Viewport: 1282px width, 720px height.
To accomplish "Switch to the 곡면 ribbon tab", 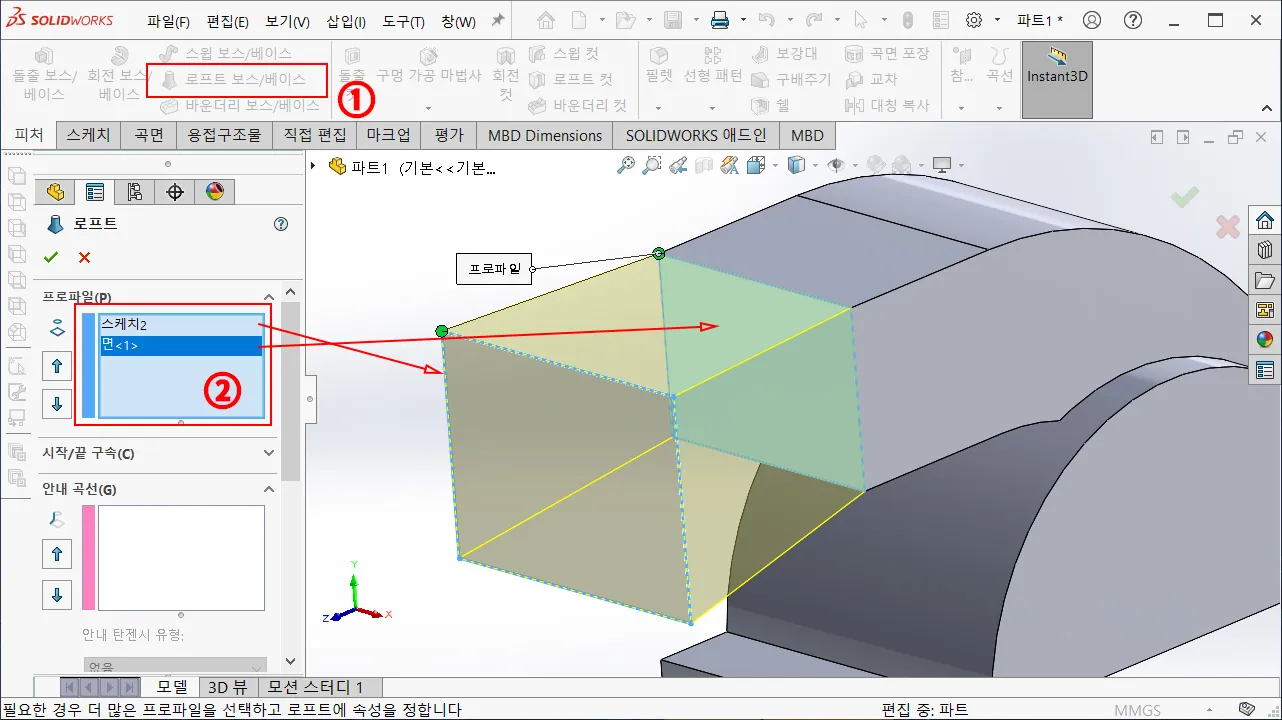I will pos(148,135).
